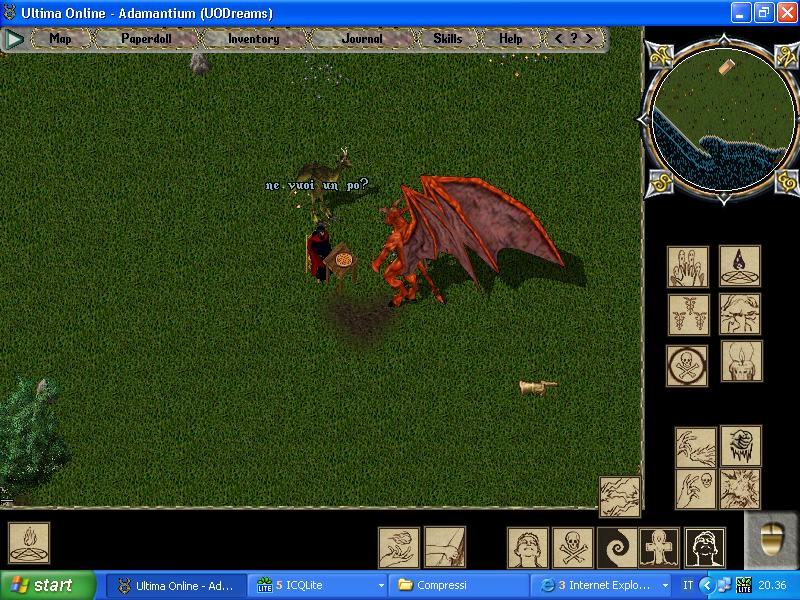Cast the orange flame over pentagram spell

[29, 543]
